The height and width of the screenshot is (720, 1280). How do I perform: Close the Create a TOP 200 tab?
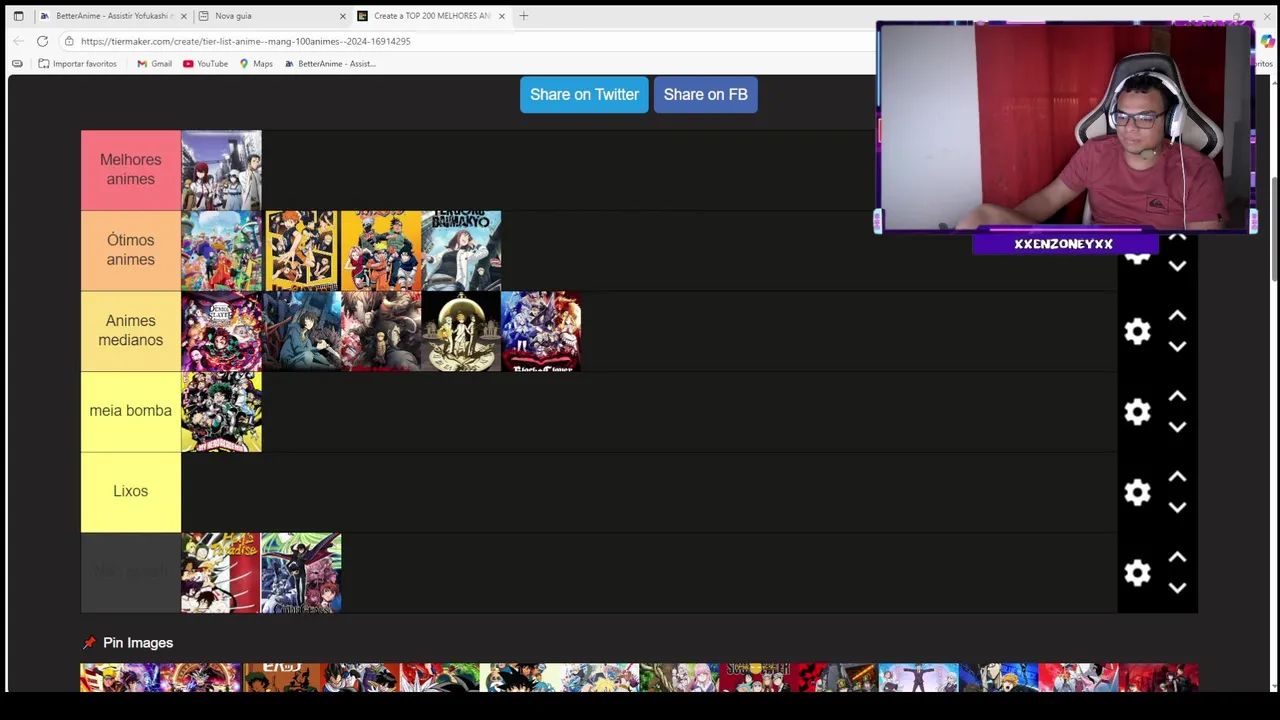[502, 16]
